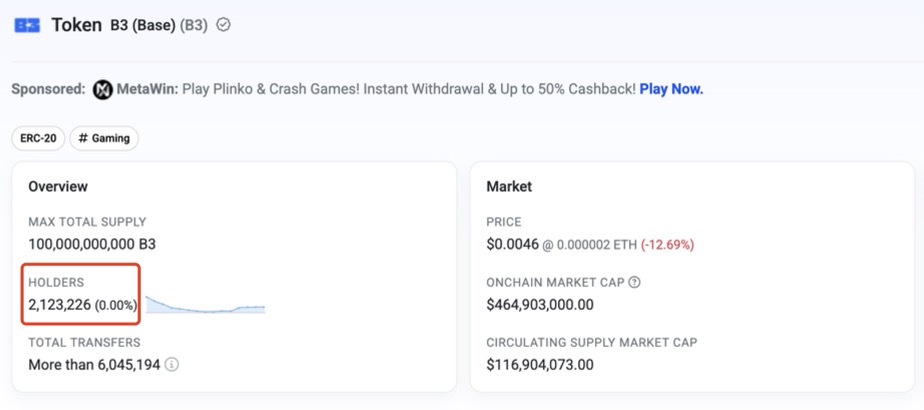Select the ERC-20 tag
The image size is (924, 410).
point(38,138)
